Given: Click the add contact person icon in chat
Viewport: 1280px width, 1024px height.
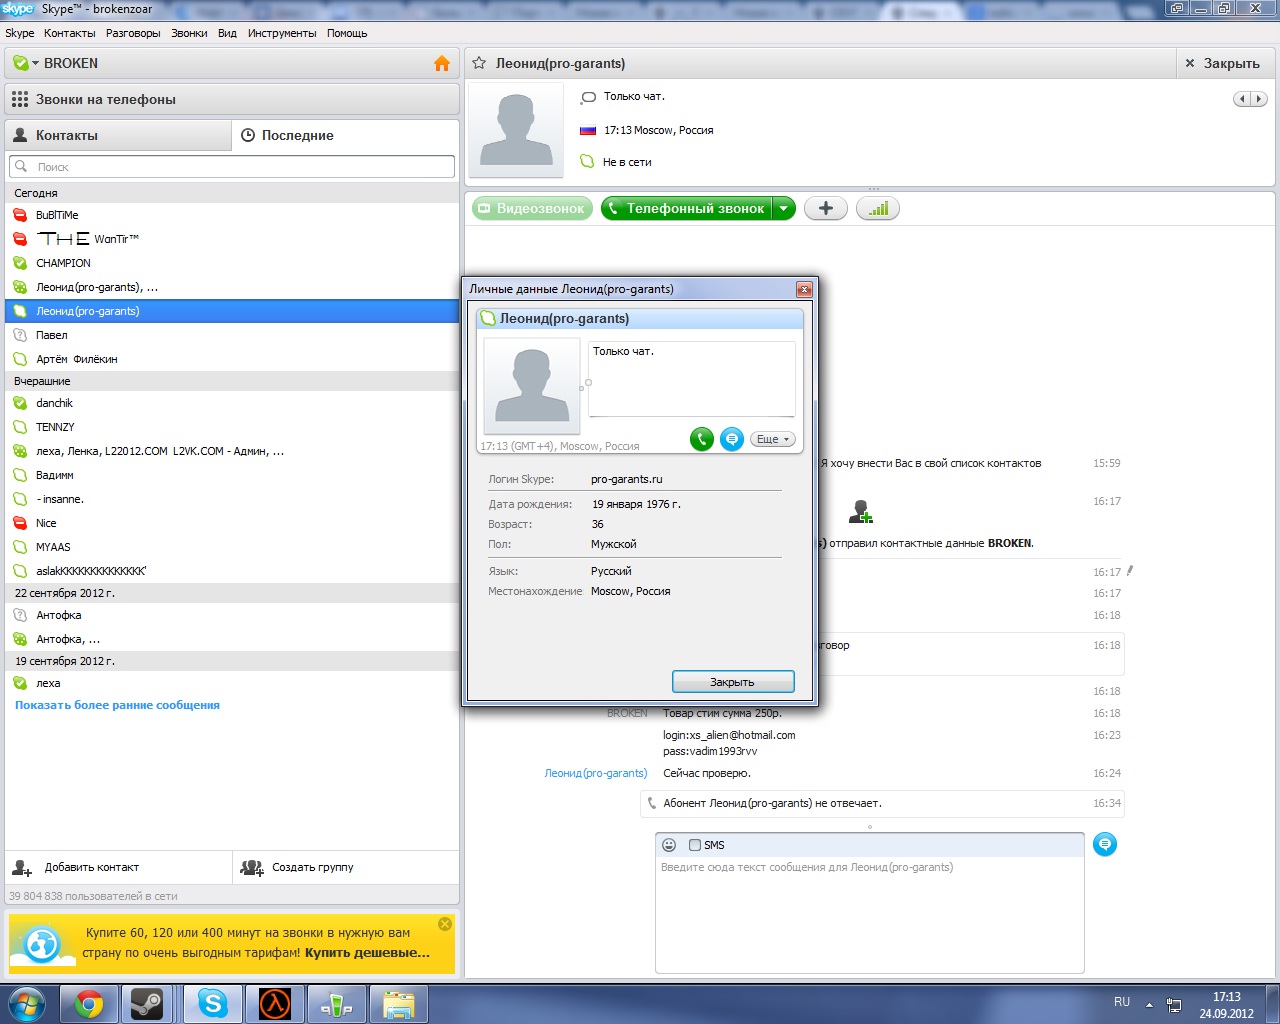Looking at the screenshot, I should (x=860, y=512).
